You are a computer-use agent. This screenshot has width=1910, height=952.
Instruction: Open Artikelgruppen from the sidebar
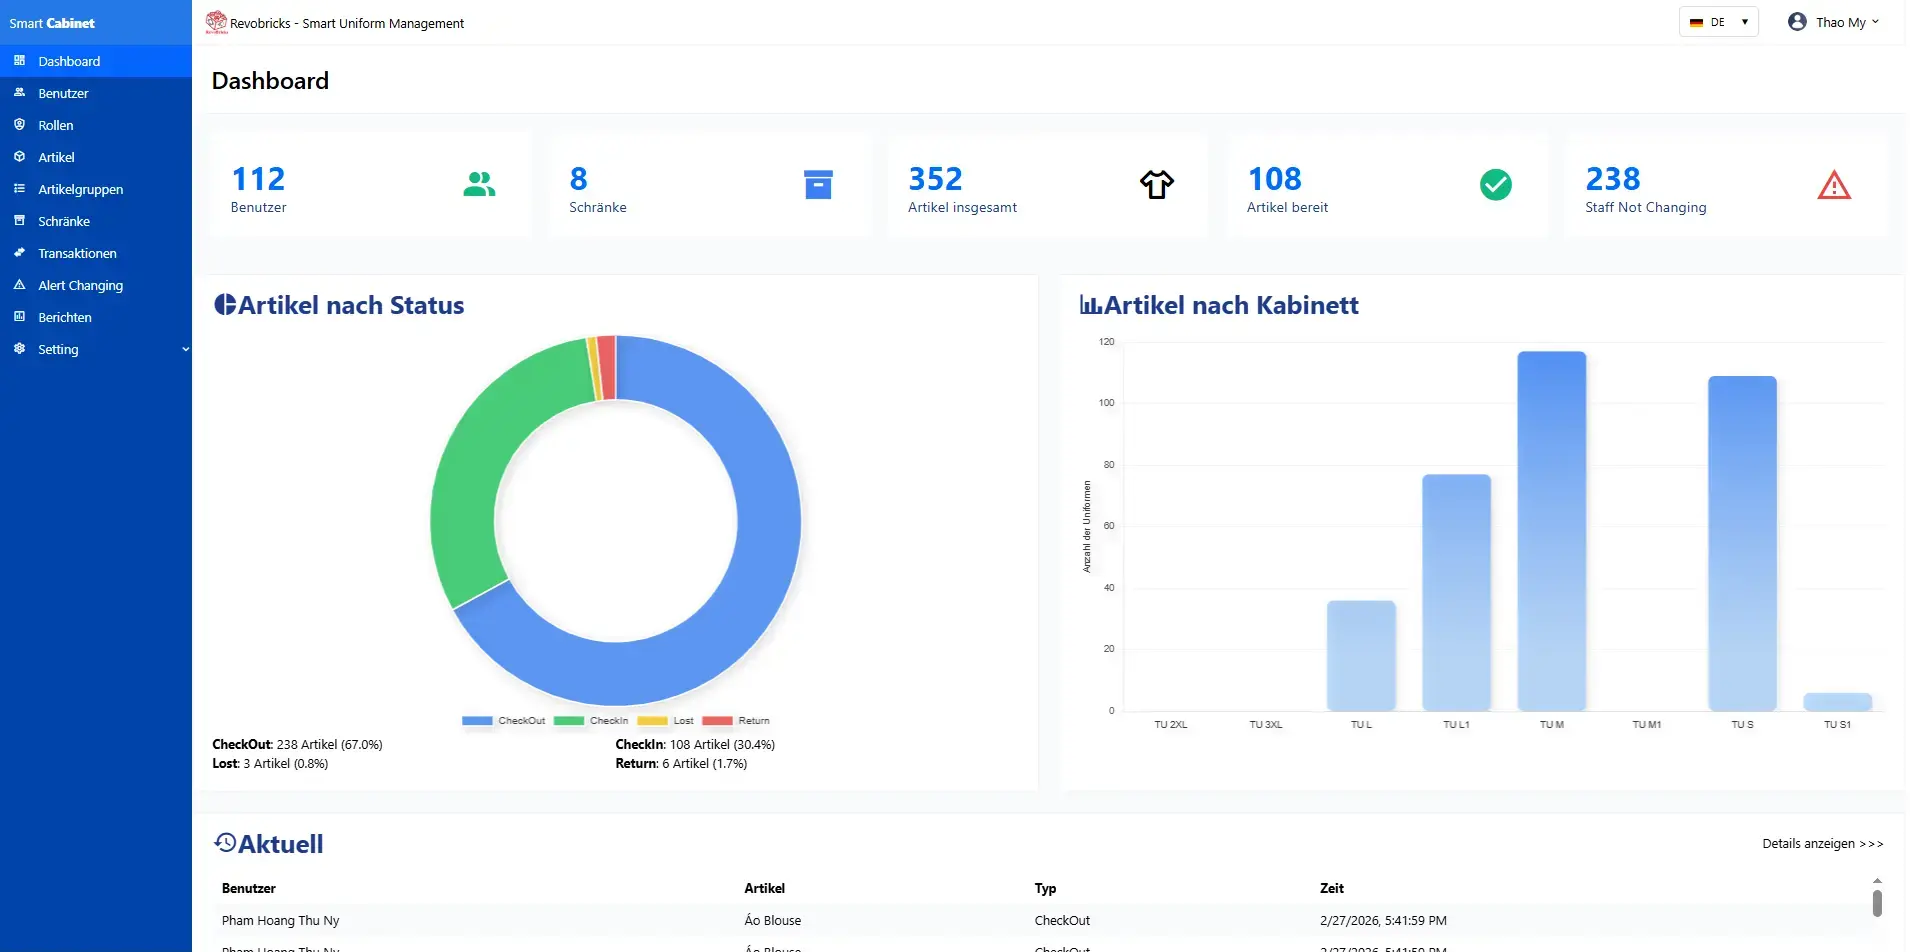tap(80, 189)
